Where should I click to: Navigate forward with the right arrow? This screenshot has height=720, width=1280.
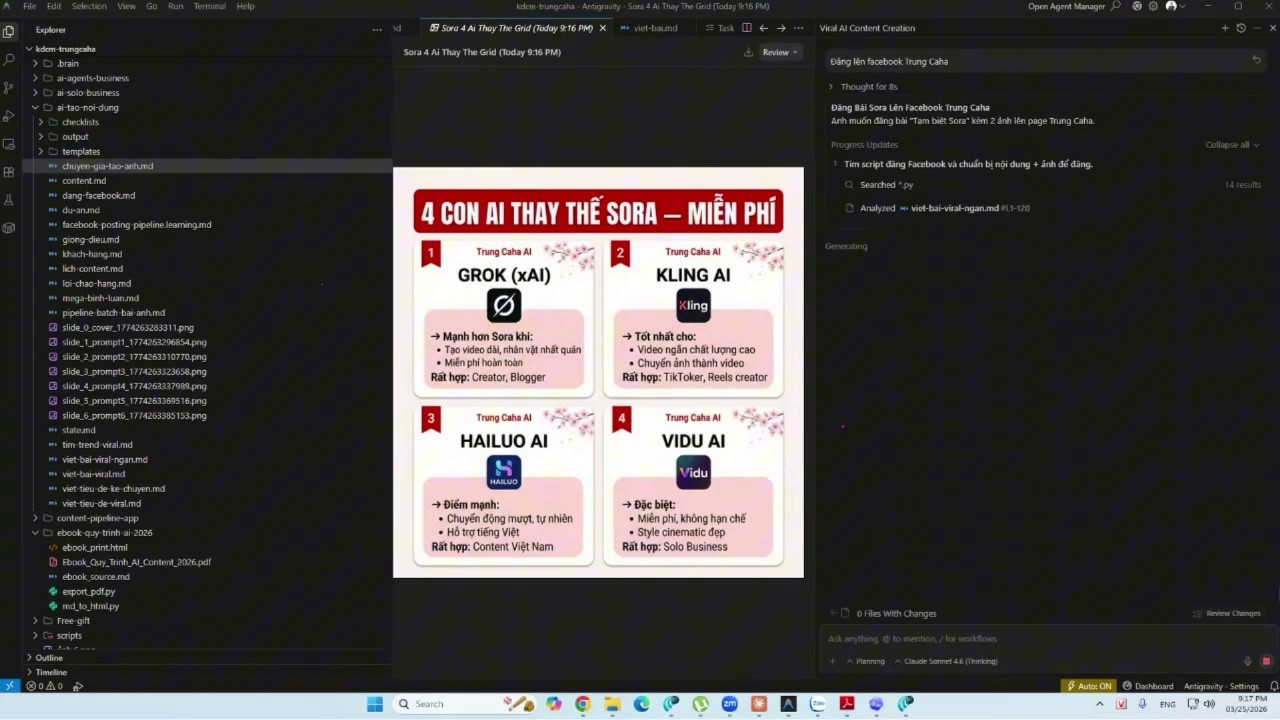pos(781,28)
